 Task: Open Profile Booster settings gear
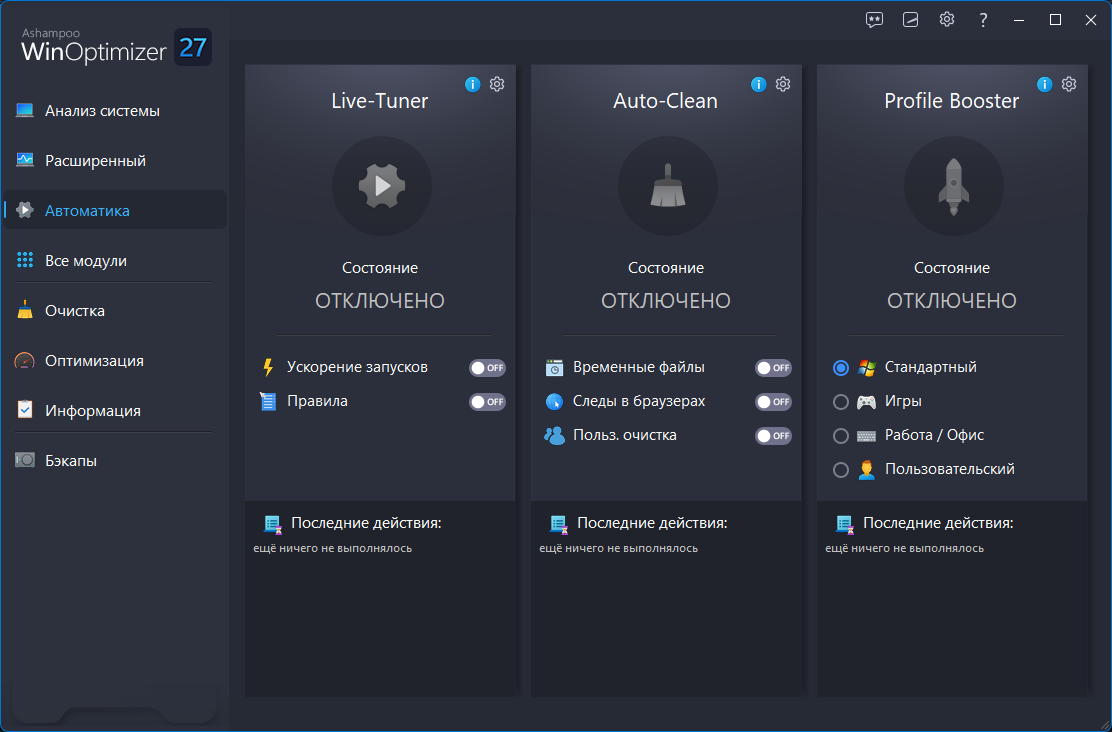coord(1069,84)
